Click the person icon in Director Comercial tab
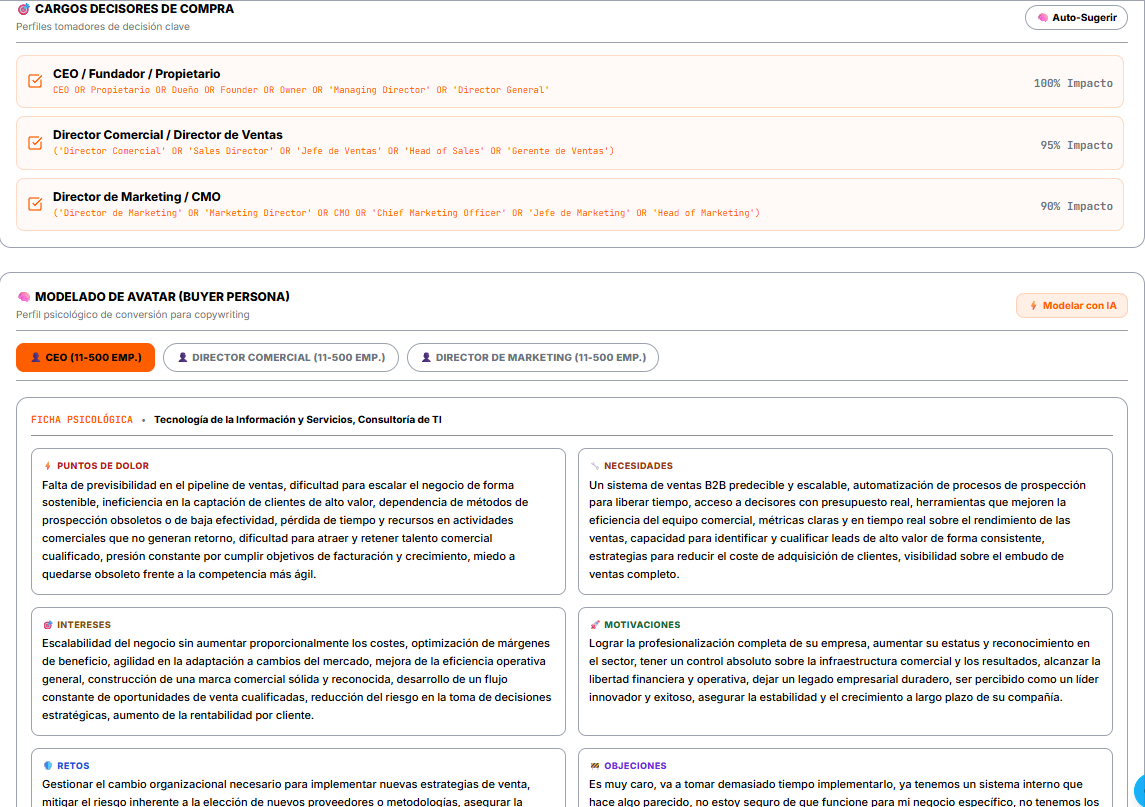Image resolution: width=1145 pixels, height=807 pixels. tap(183, 358)
